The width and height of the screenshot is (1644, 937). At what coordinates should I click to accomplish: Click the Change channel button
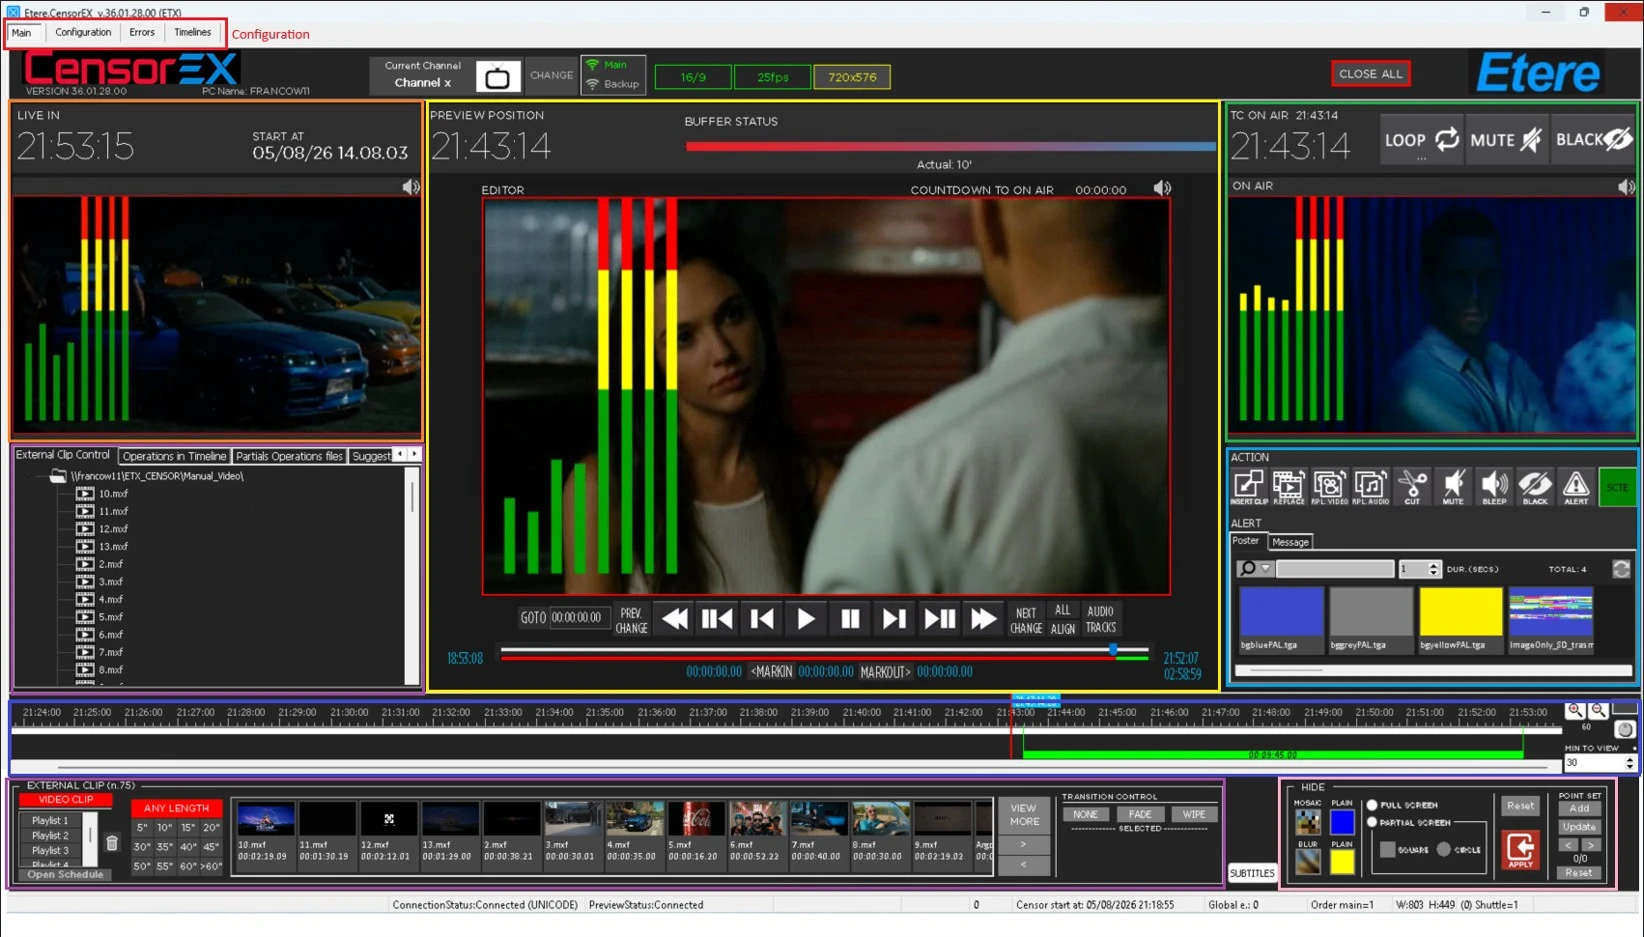click(x=551, y=76)
